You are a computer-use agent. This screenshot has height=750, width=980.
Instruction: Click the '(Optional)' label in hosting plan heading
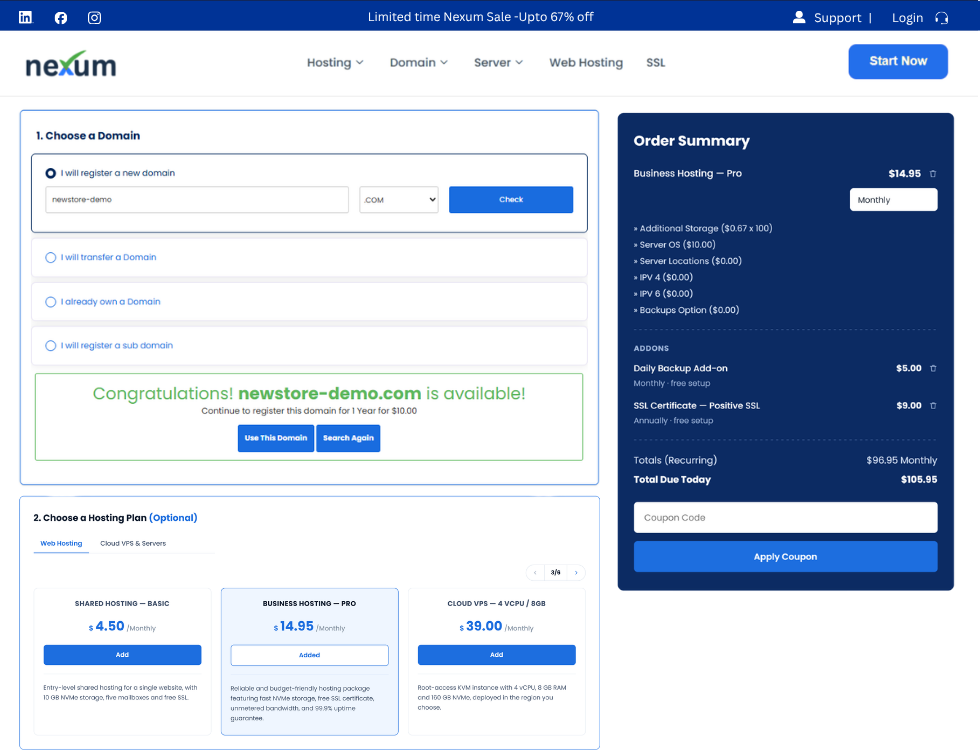tap(173, 518)
